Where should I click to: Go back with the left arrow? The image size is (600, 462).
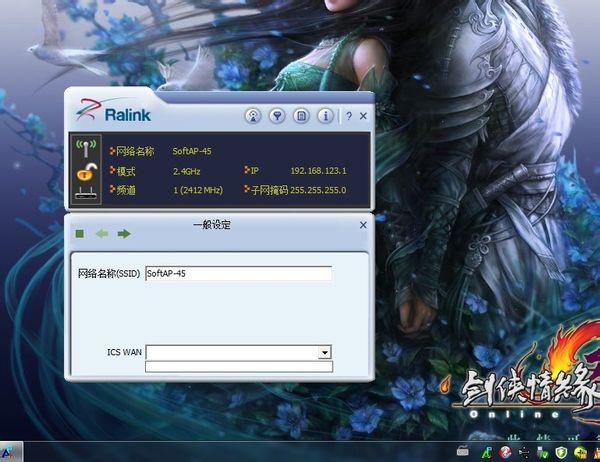(x=102, y=233)
